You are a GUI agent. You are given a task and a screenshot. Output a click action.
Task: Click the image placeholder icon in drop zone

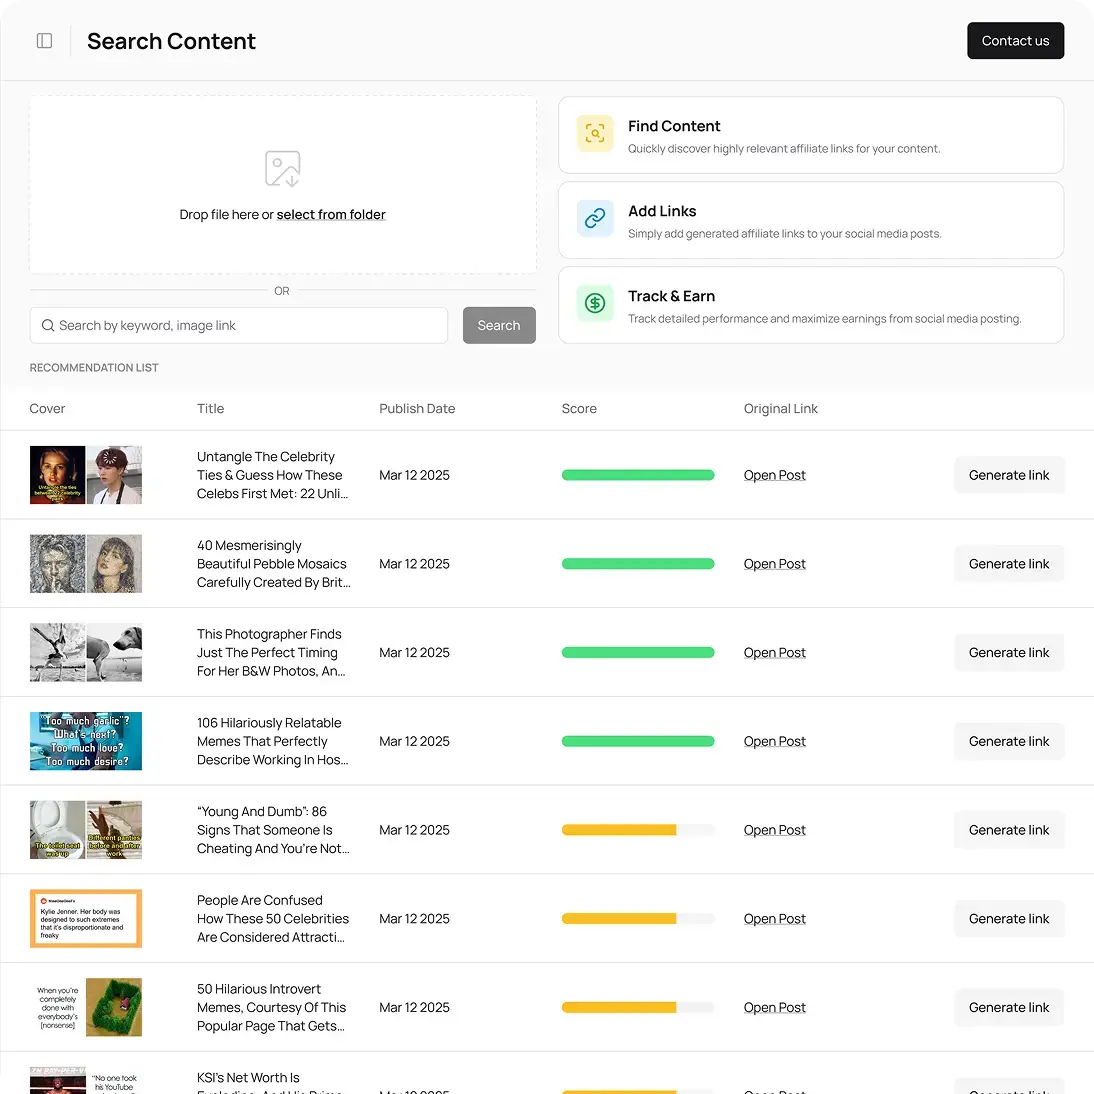[282, 169]
